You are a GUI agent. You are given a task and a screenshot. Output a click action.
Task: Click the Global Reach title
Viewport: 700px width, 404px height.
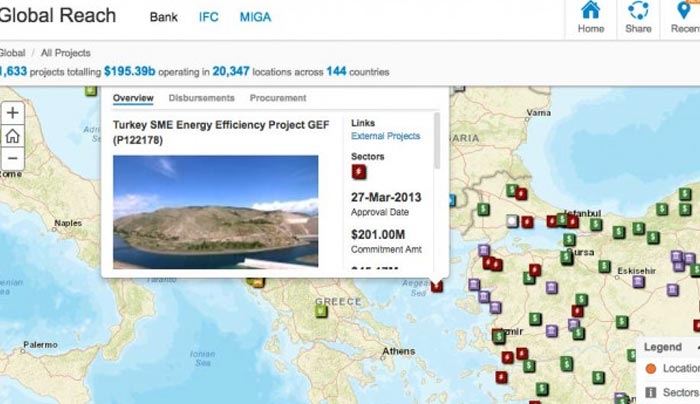point(58,16)
